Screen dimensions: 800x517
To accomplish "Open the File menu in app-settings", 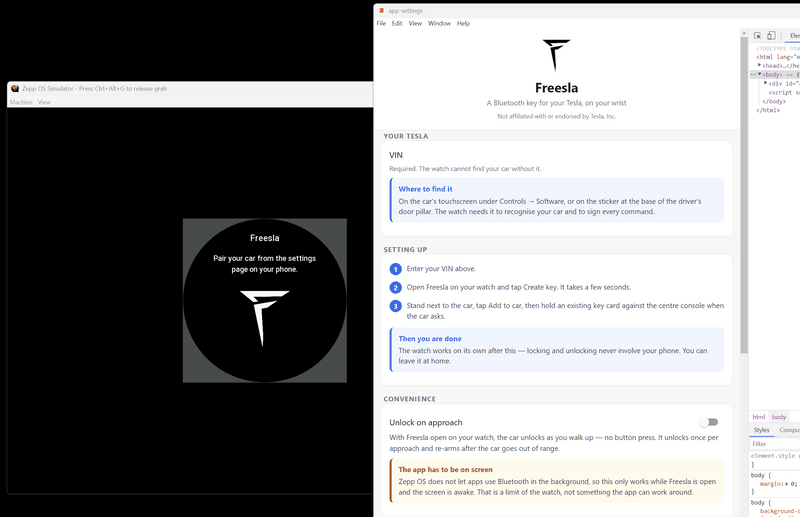I will click(x=381, y=23).
